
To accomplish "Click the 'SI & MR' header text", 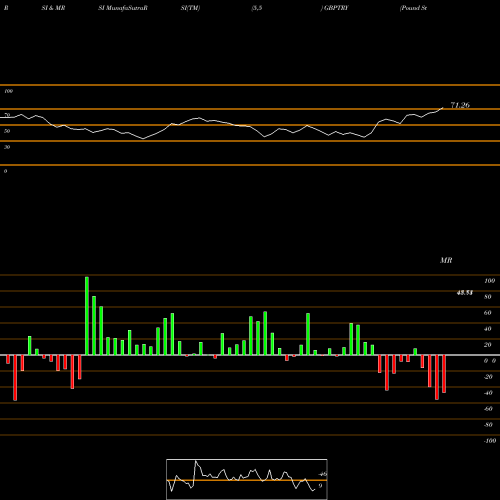I will (x=53, y=8).
